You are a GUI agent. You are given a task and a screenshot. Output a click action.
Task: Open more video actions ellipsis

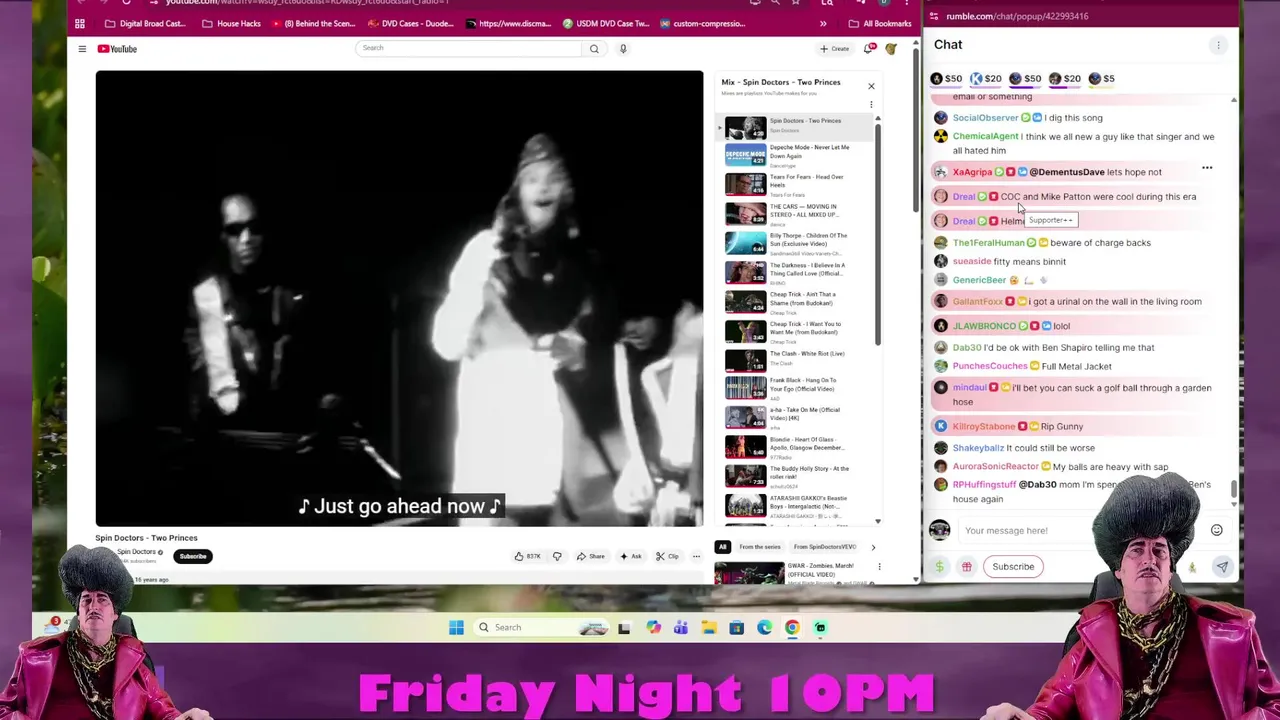click(696, 556)
